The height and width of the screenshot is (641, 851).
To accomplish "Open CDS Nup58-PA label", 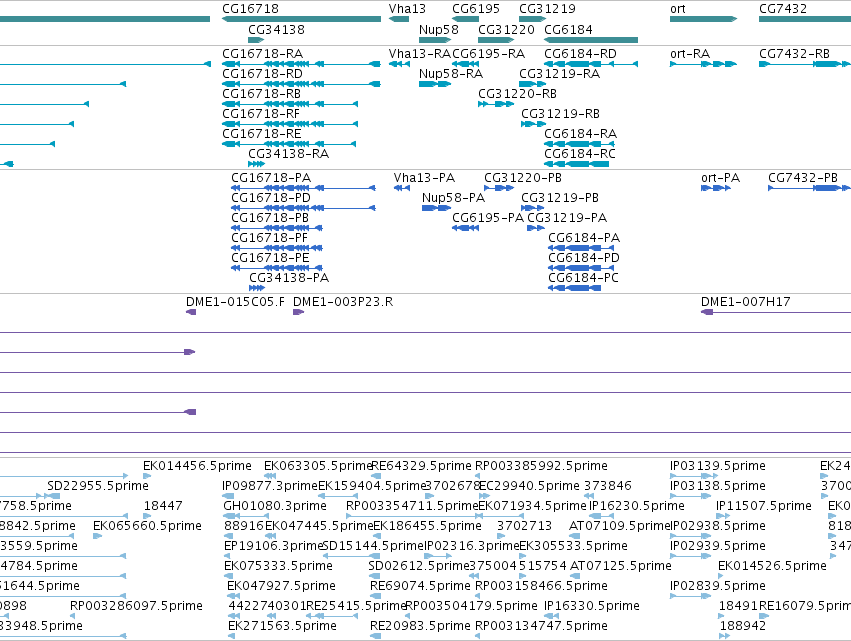I will pyautogui.click(x=454, y=198).
